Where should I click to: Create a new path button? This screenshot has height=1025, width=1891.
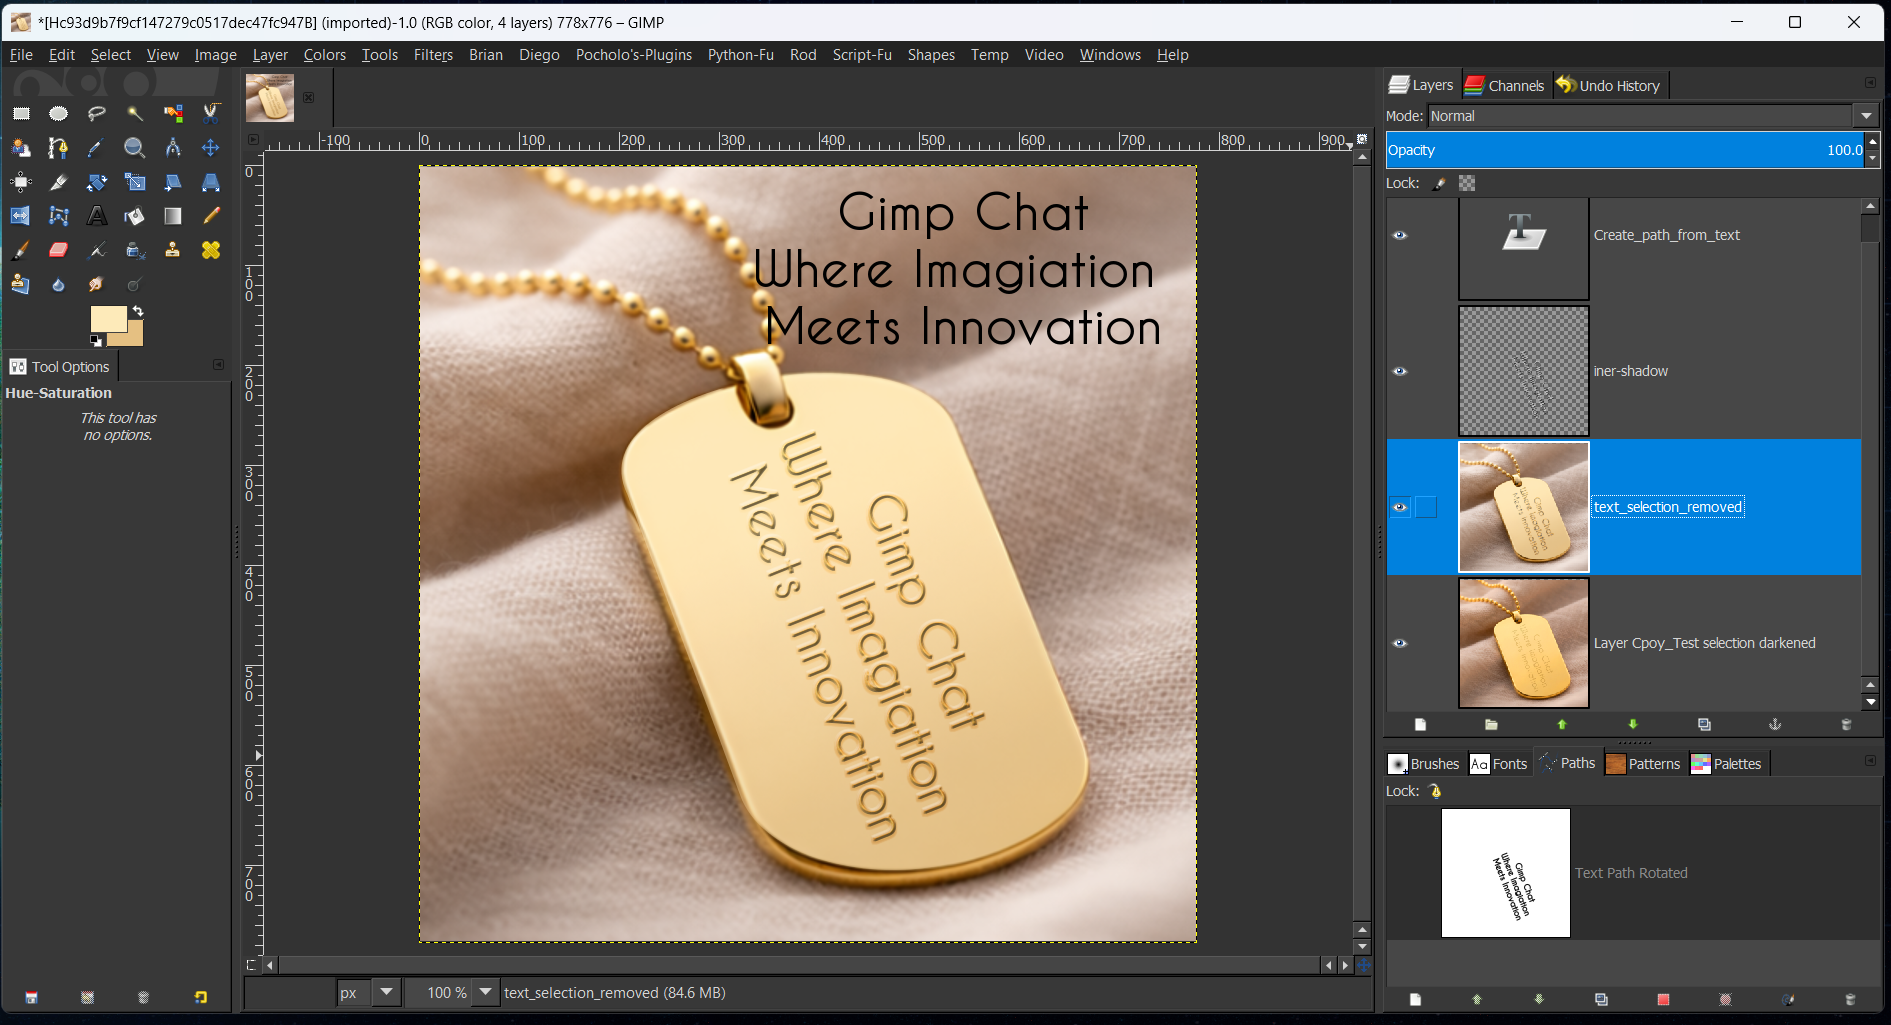pyautogui.click(x=1415, y=999)
